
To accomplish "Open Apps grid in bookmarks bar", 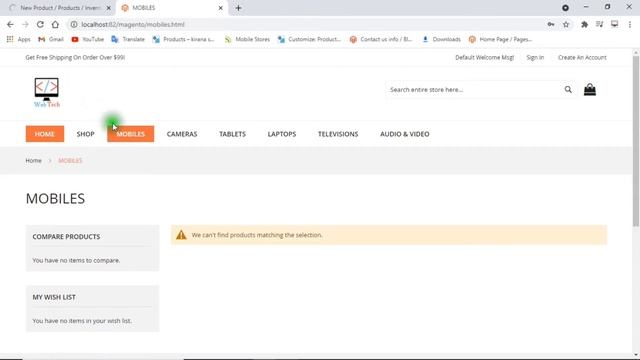I will [x=18, y=39].
